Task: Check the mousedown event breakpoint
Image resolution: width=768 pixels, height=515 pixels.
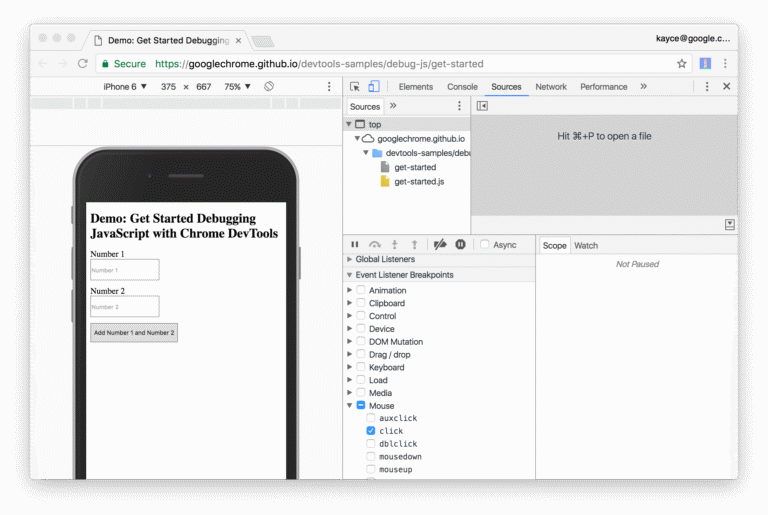Action: (371, 456)
